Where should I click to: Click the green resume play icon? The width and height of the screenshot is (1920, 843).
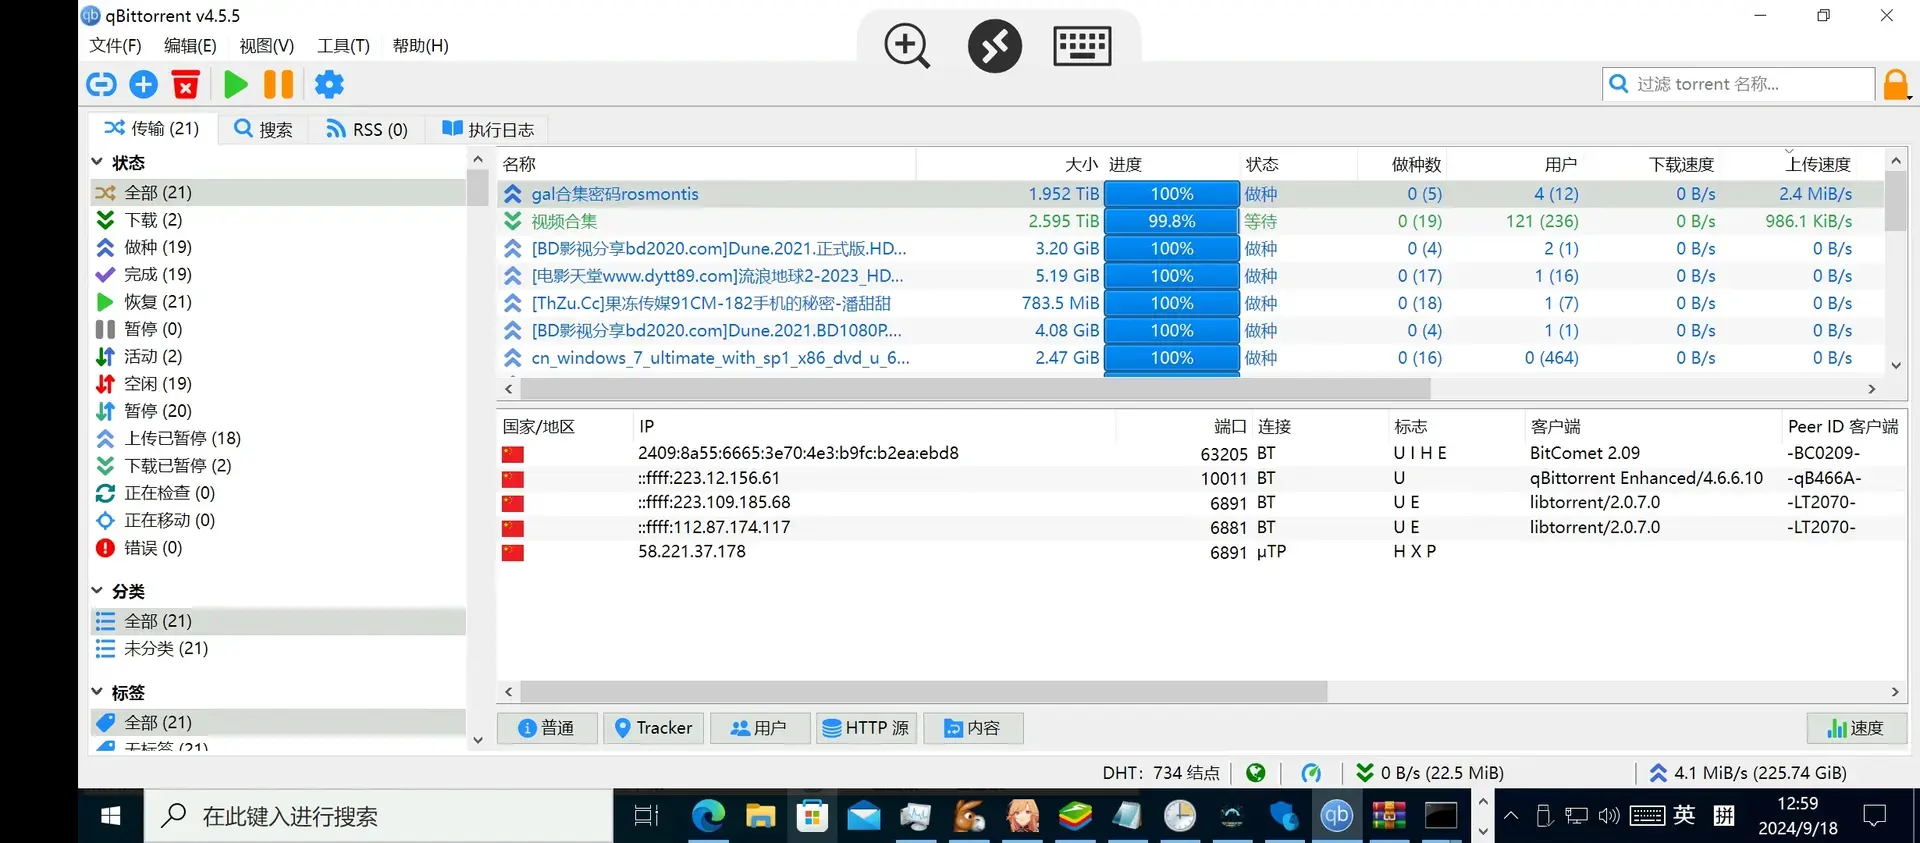point(236,85)
